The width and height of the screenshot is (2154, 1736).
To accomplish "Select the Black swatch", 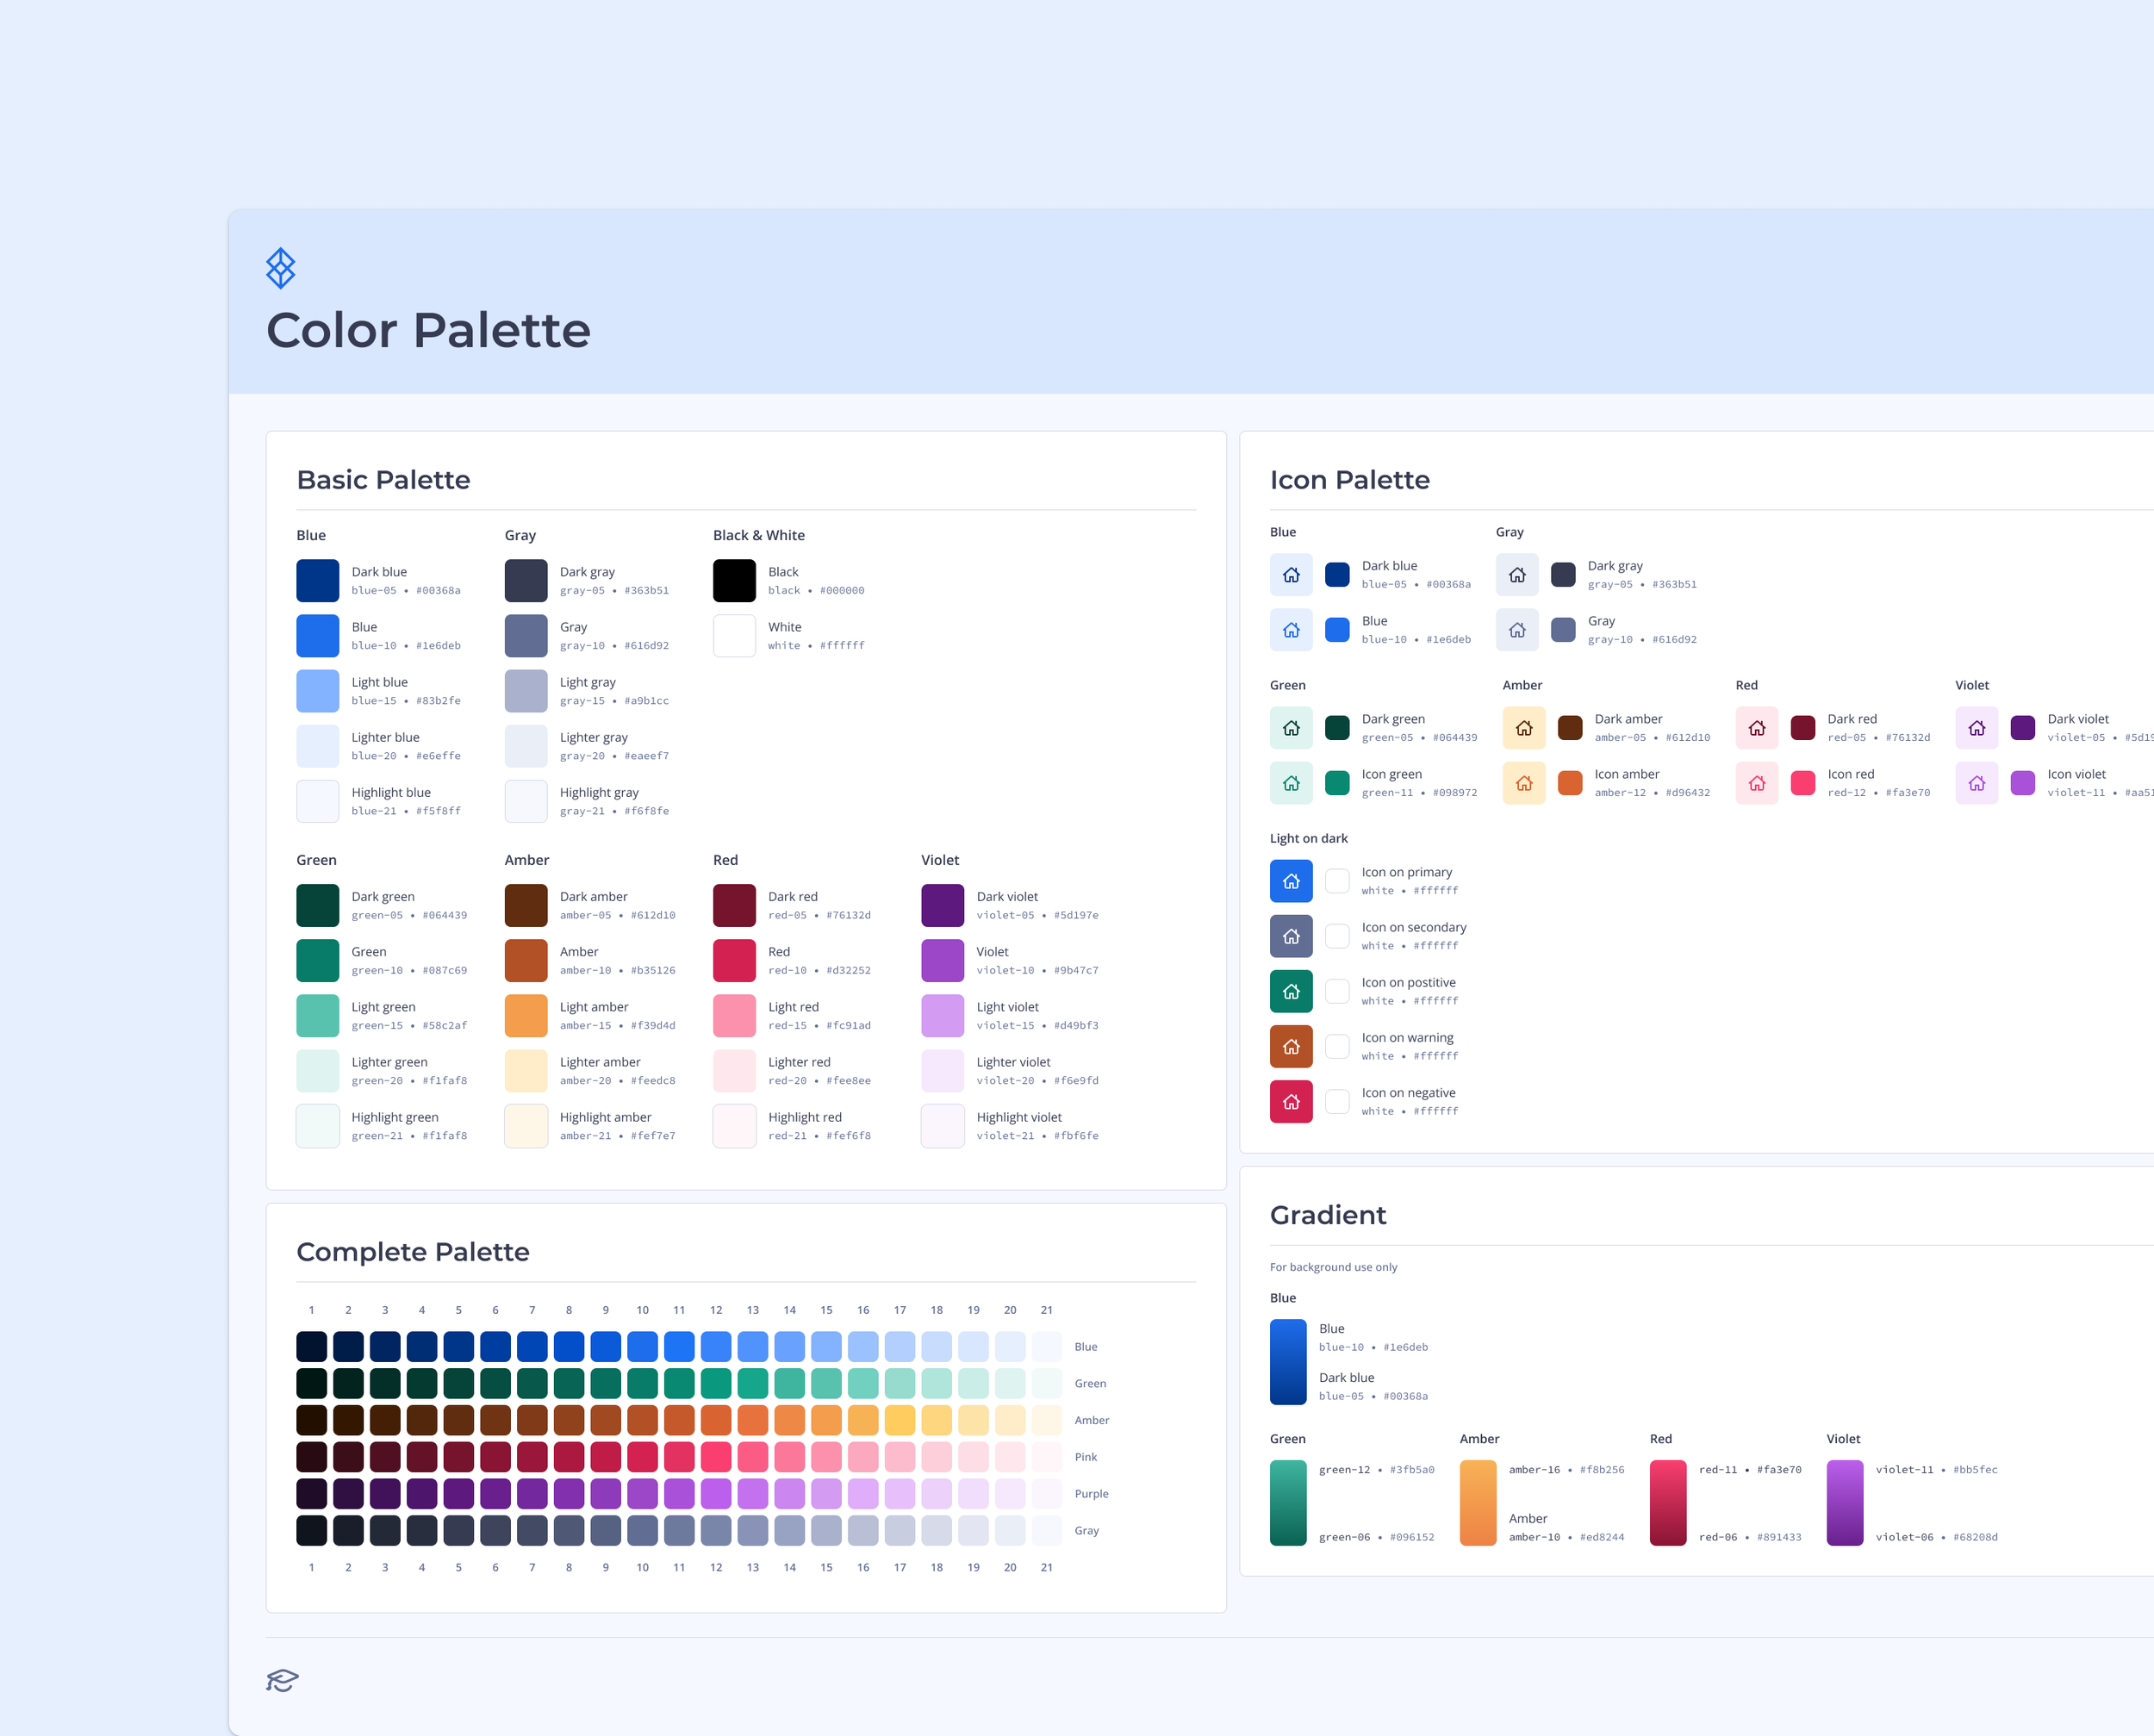I will (x=734, y=581).
